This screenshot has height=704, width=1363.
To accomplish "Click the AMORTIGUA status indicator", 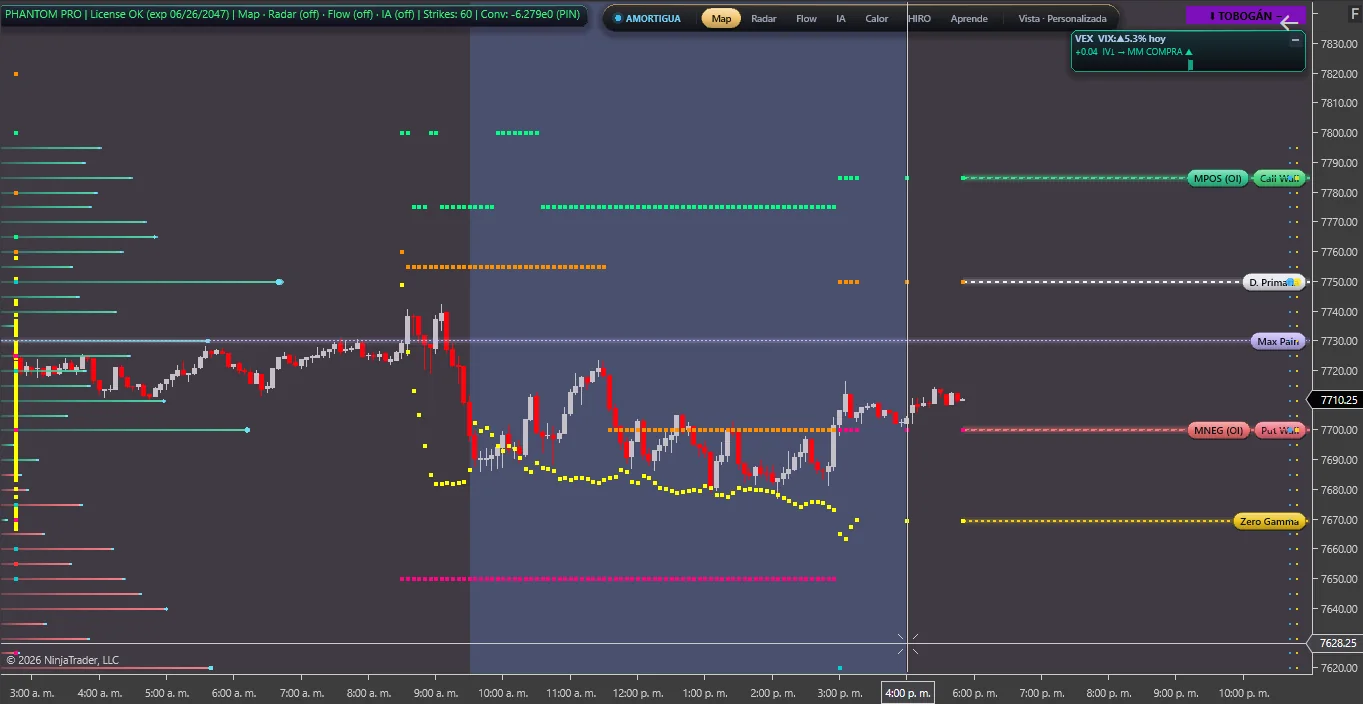I will [x=647, y=18].
